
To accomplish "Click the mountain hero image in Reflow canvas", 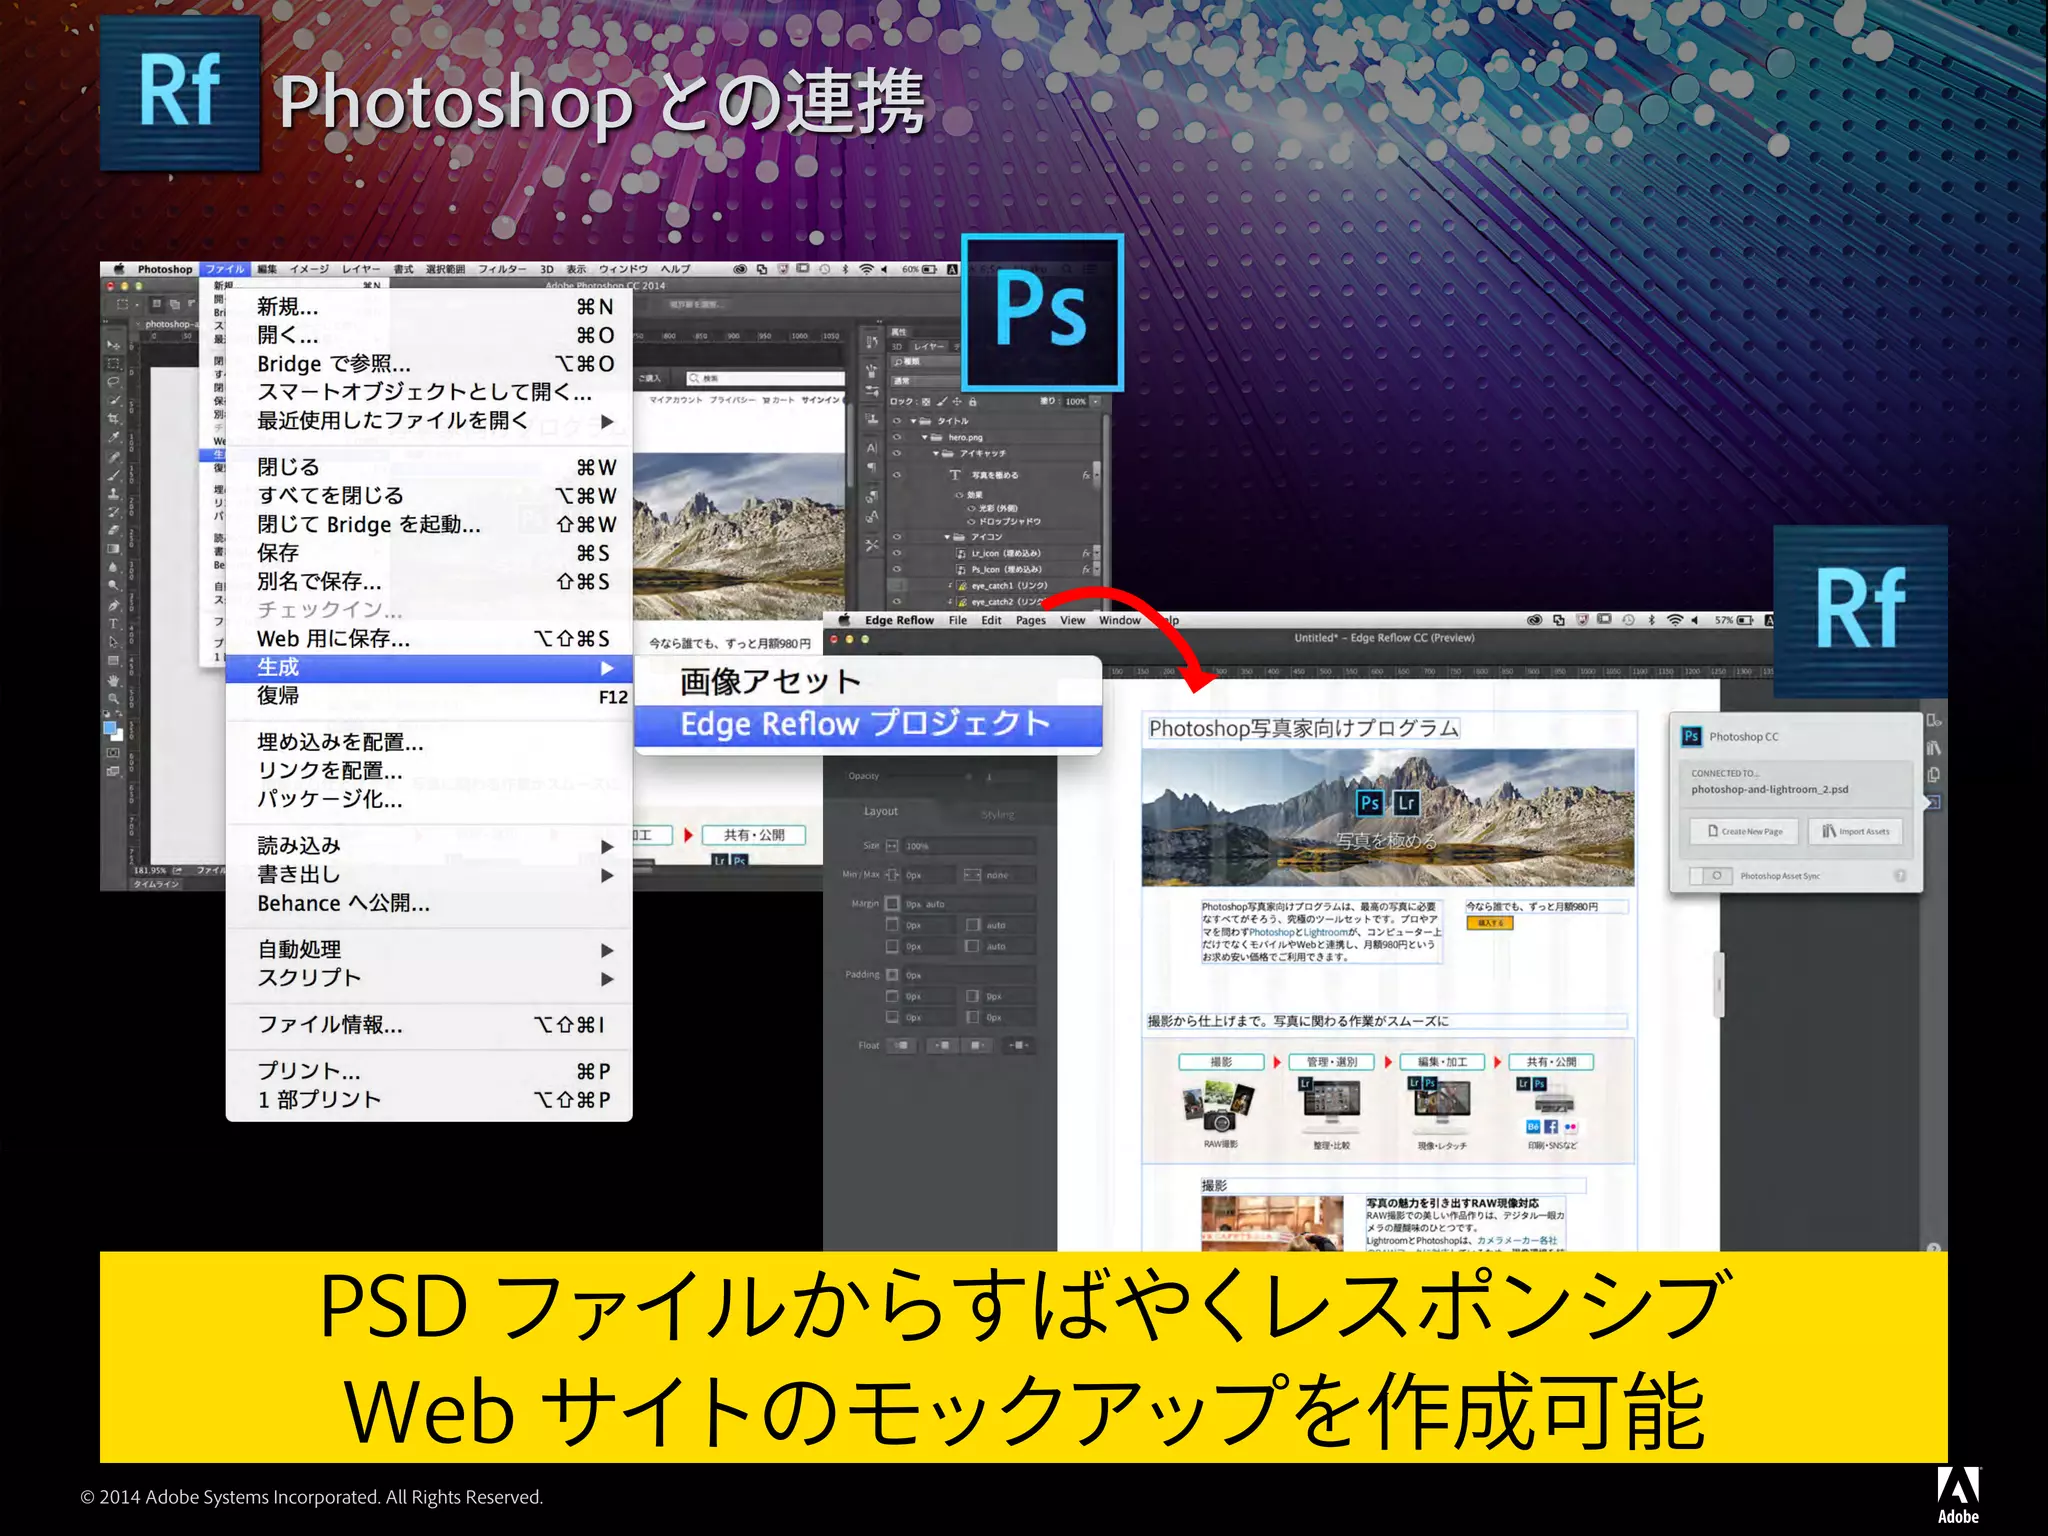I will coord(1388,818).
